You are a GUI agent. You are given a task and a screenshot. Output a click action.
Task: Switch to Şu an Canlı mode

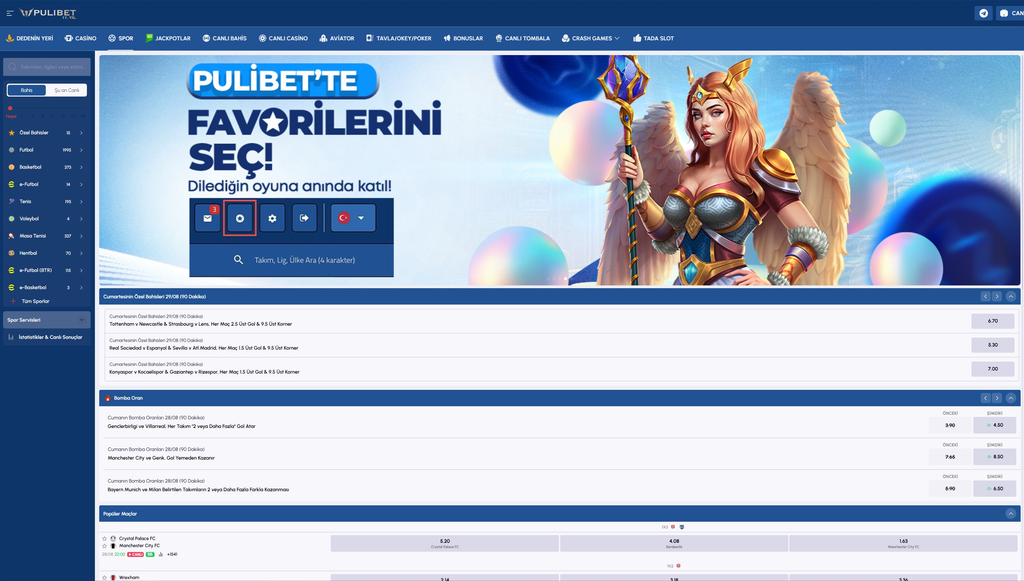coord(67,90)
